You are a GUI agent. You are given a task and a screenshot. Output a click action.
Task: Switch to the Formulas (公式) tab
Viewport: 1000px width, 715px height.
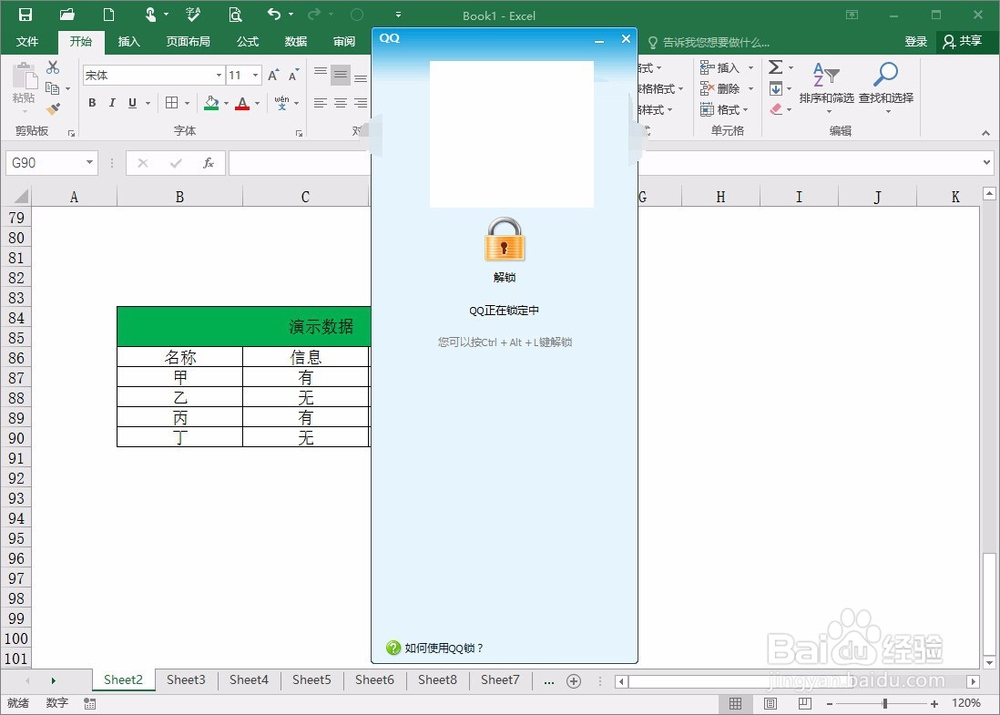tap(247, 41)
